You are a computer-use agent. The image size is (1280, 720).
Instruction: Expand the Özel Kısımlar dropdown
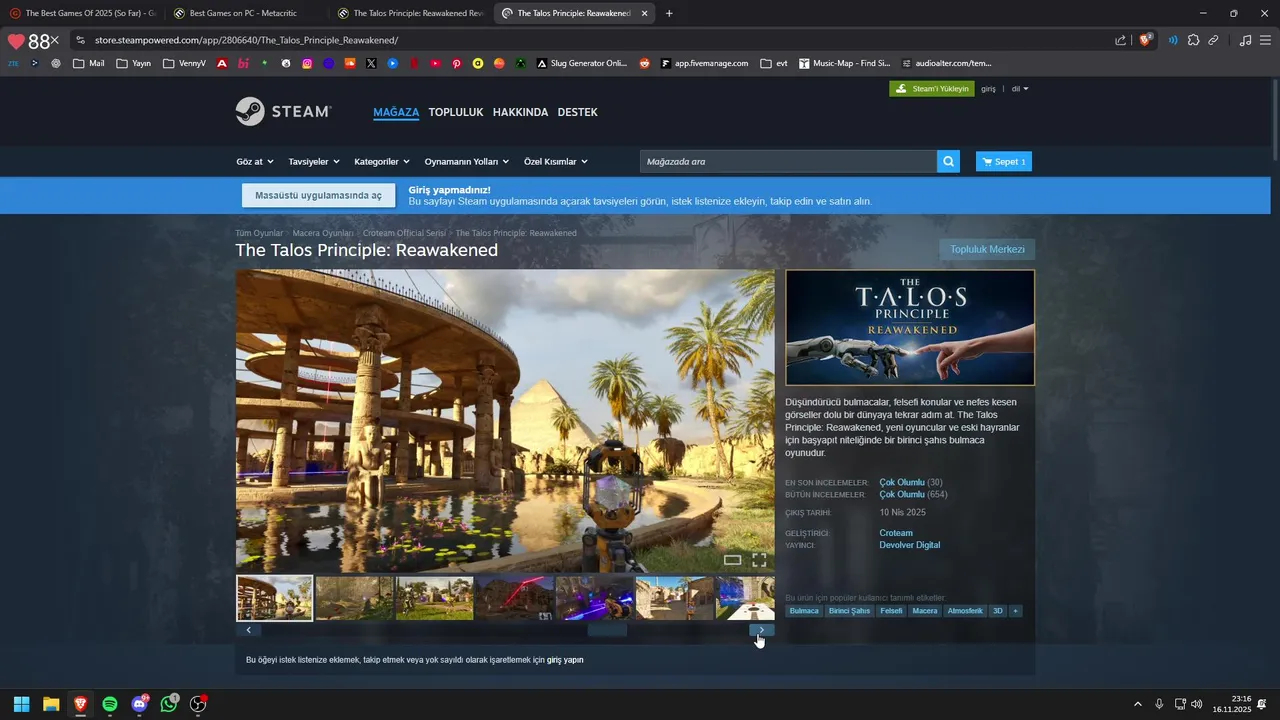click(556, 161)
